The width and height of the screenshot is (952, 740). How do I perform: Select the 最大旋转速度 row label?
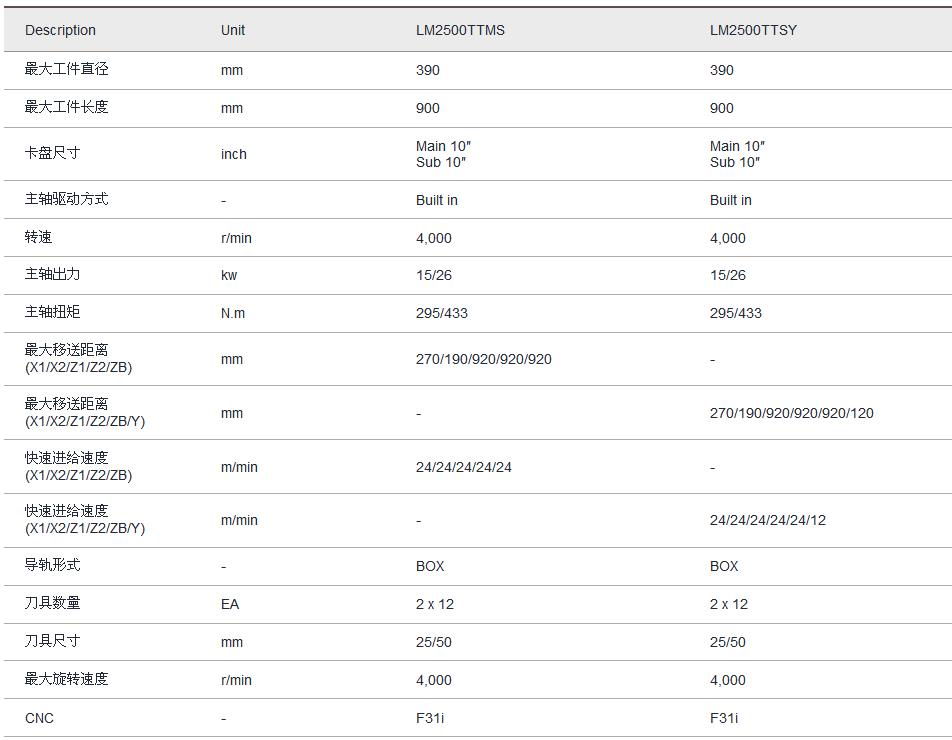click(x=66, y=679)
